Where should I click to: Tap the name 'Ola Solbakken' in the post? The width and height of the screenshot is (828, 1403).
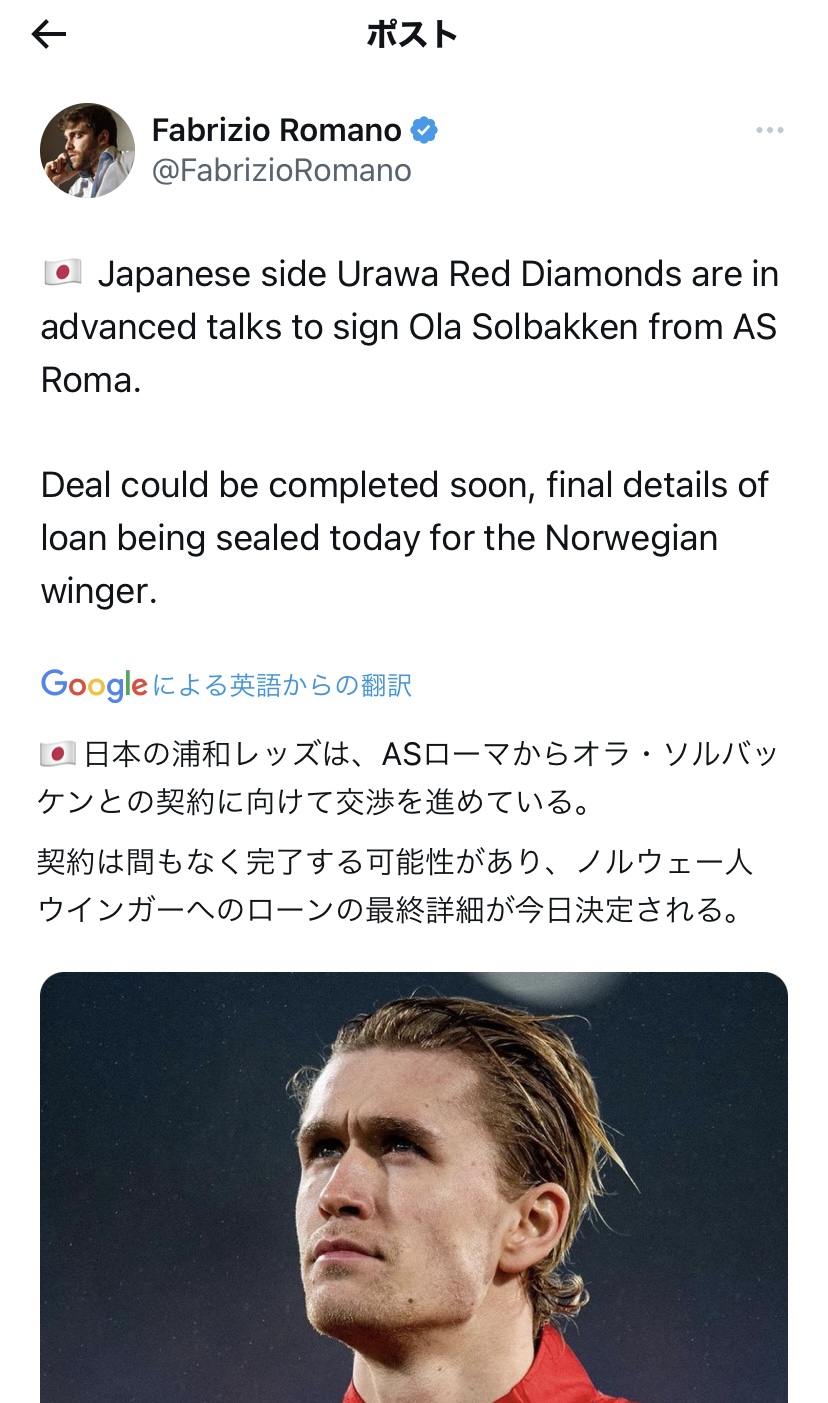point(534,327)
